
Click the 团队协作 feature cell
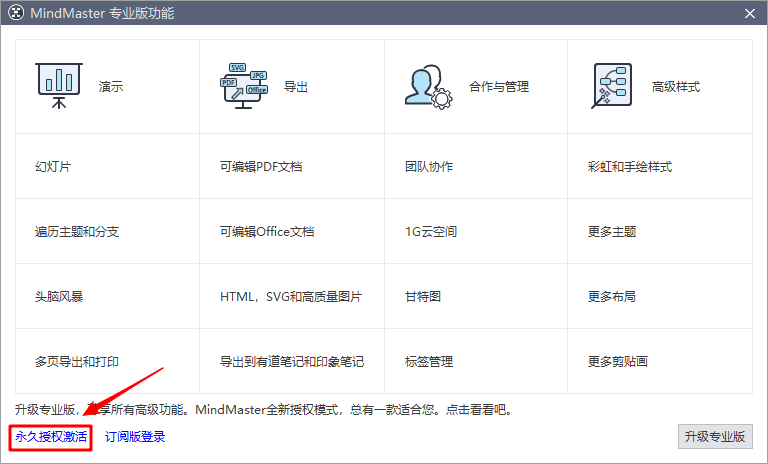click(476, 166)
